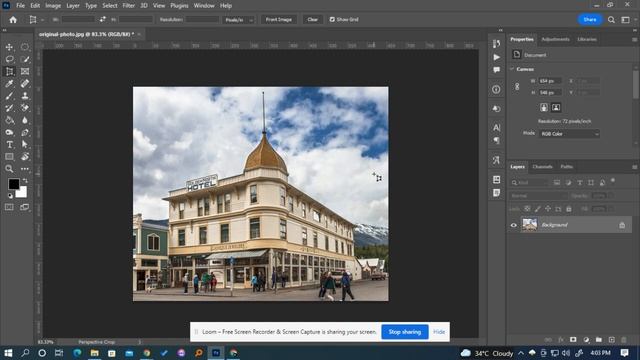640x360 pixels.
Task: Open the layer filter Kind dropdown
Action: pos(529,183)
